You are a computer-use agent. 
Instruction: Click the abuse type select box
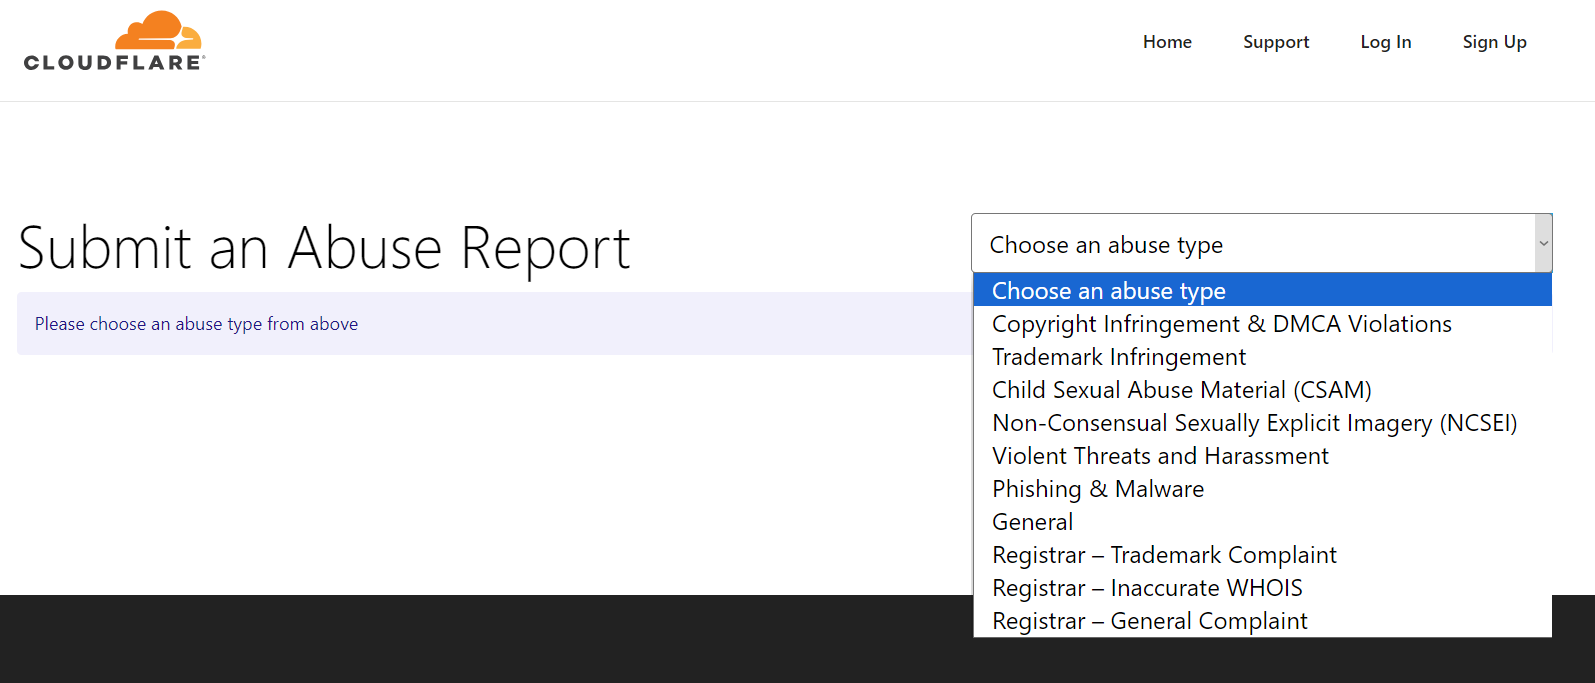tap(1250, 244)
